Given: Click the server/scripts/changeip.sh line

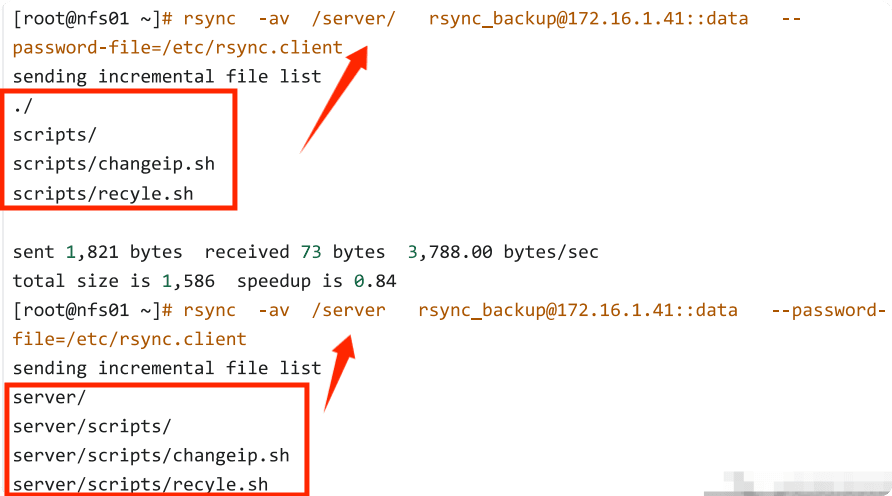Looking at the screenshot, I should 151,456.
